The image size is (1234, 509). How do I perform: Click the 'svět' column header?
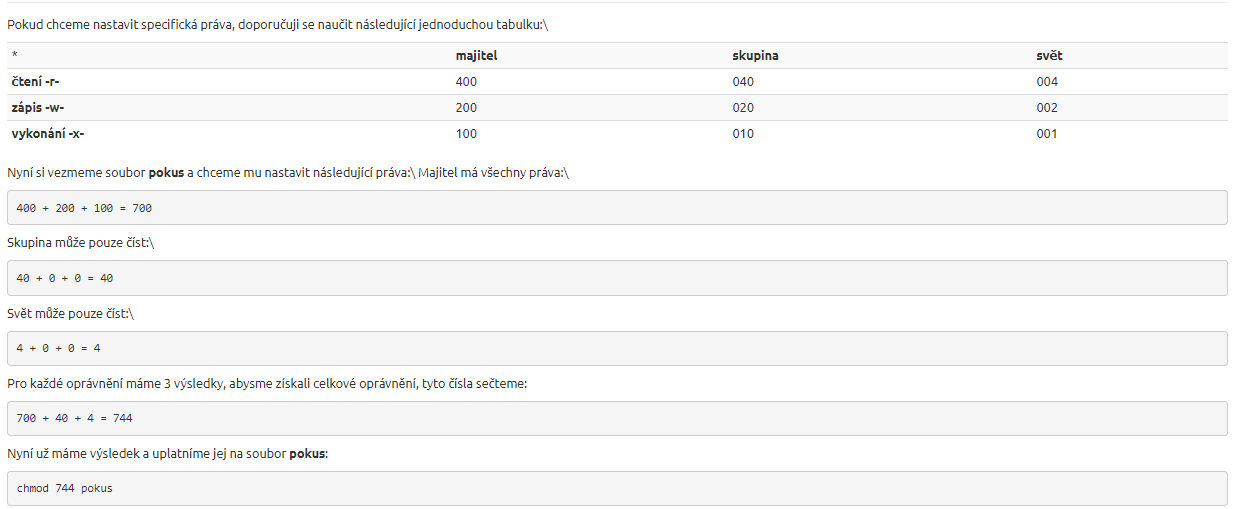pos(1049,56)
